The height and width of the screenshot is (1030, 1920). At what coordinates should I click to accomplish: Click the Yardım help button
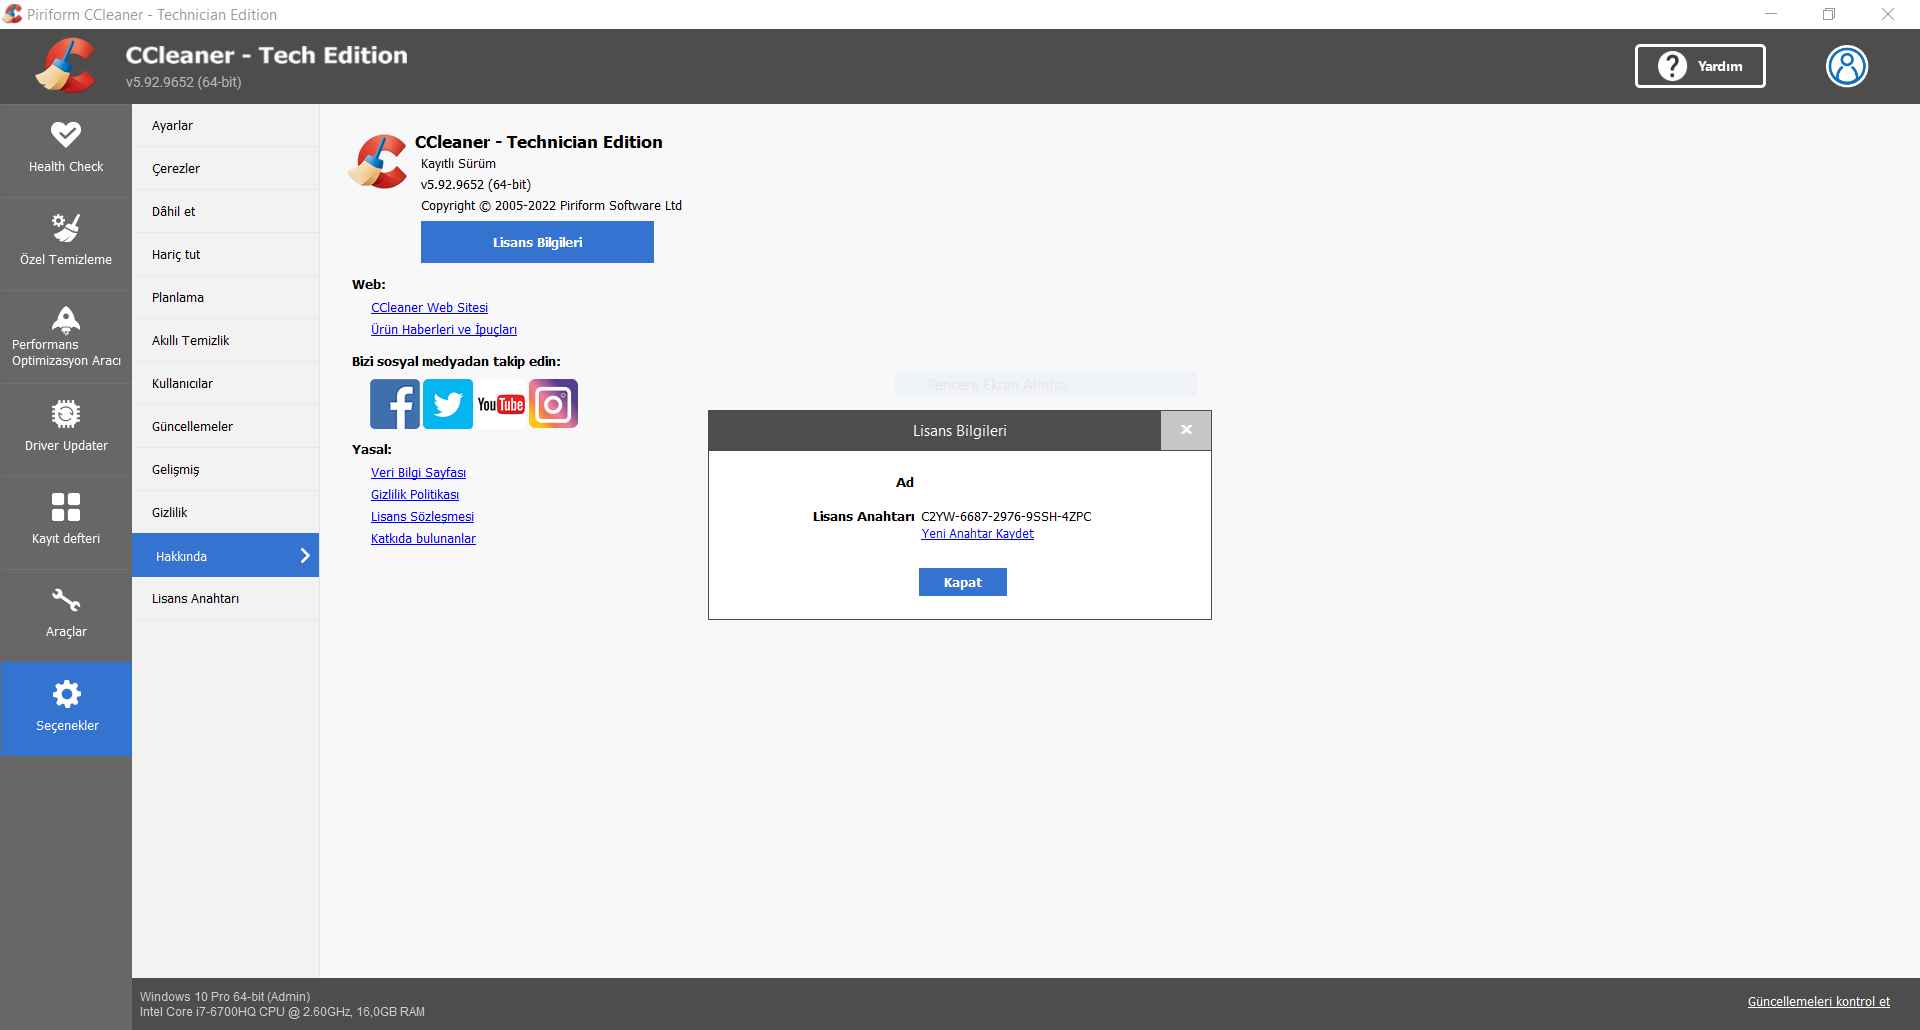pyautogui.click(x=1699, y=66)
